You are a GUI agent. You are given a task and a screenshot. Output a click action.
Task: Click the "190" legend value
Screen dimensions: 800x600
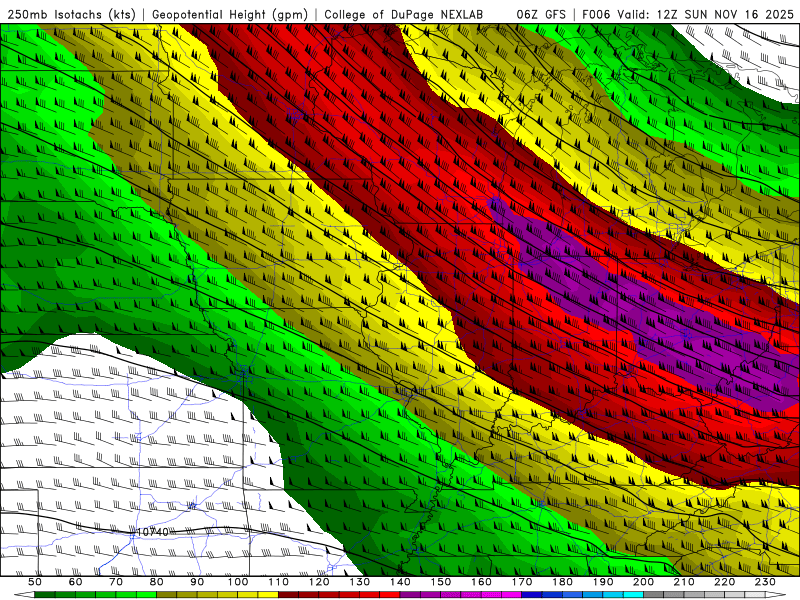[603, 582]
